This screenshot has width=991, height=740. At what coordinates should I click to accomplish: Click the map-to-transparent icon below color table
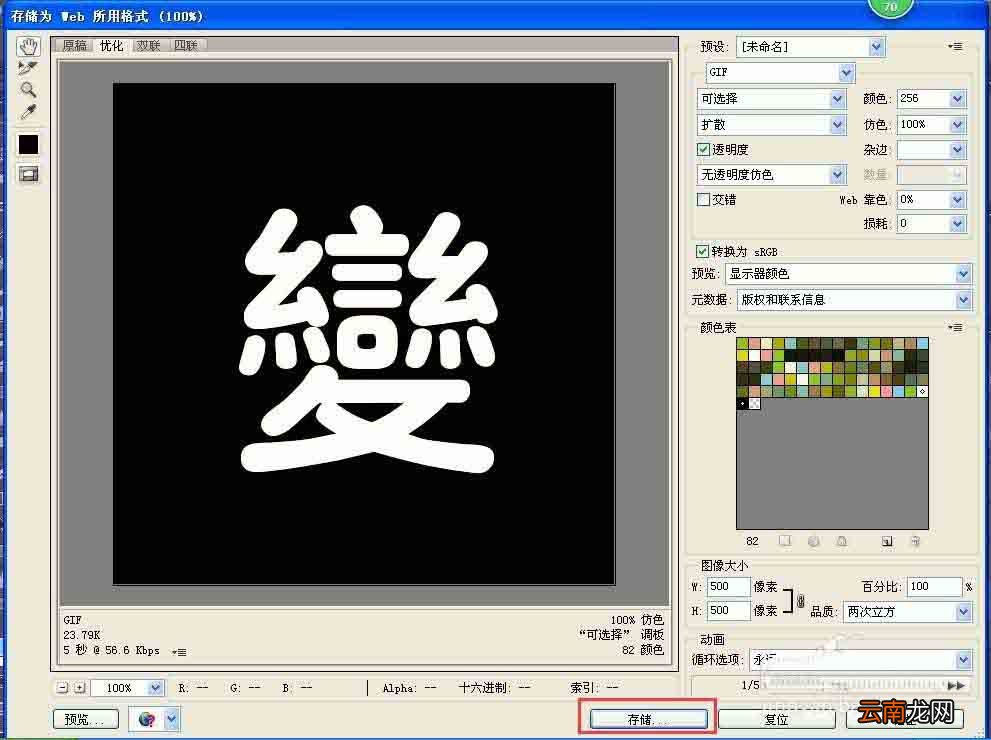(785, 541)
